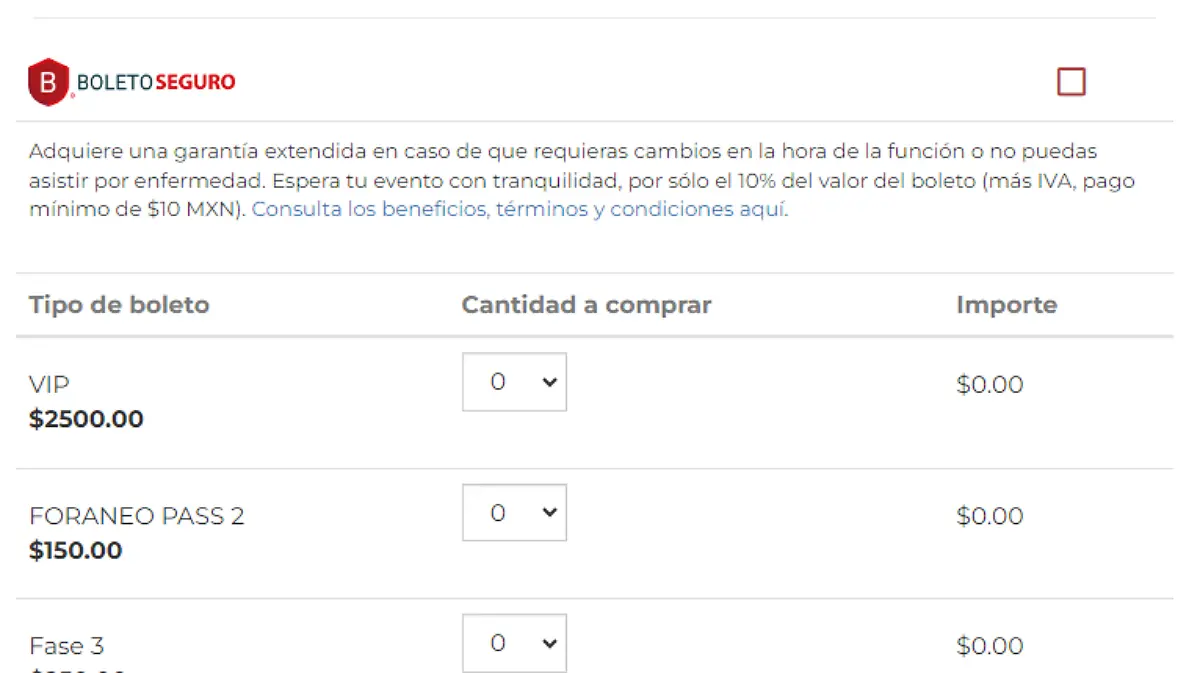Click the BOLETOSEGURO wordmark text
The height and width of the screenshot is (673, 1200).
pyautogui.click(x=156, y=82)
